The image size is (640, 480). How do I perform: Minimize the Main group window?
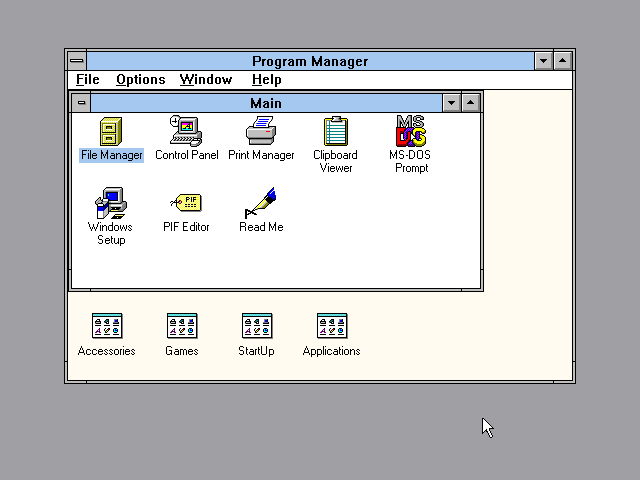(451, 103)
